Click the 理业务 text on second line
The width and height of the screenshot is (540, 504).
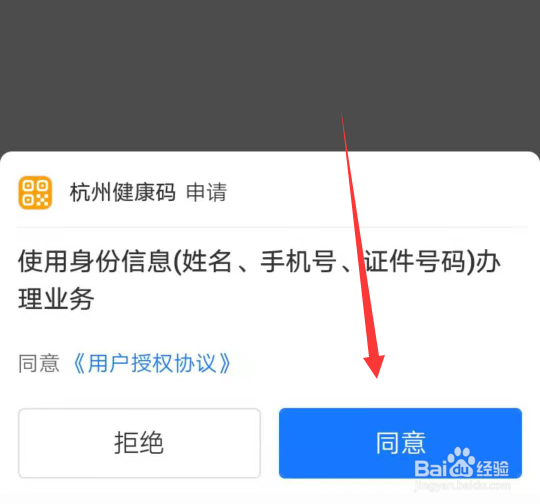click(x=56, y=299)
